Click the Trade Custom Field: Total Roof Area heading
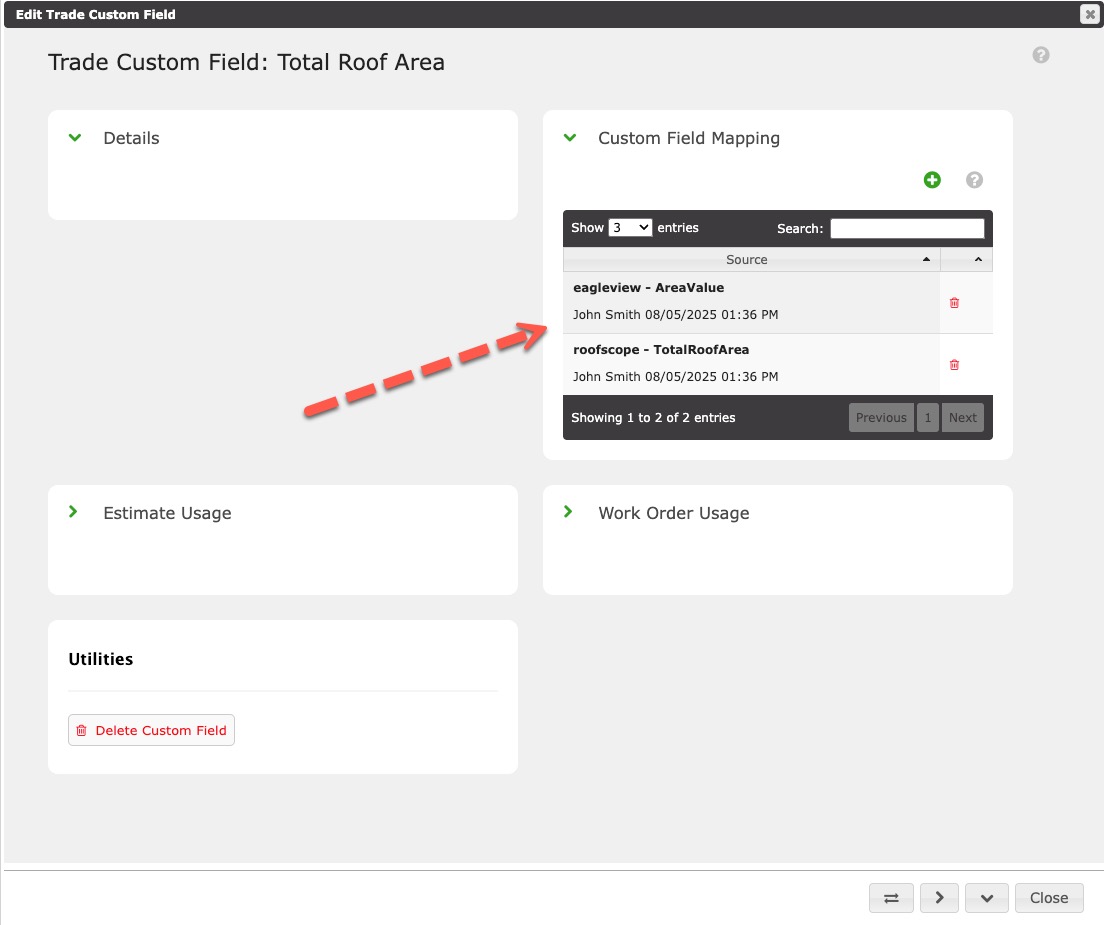 coord(246,62)
